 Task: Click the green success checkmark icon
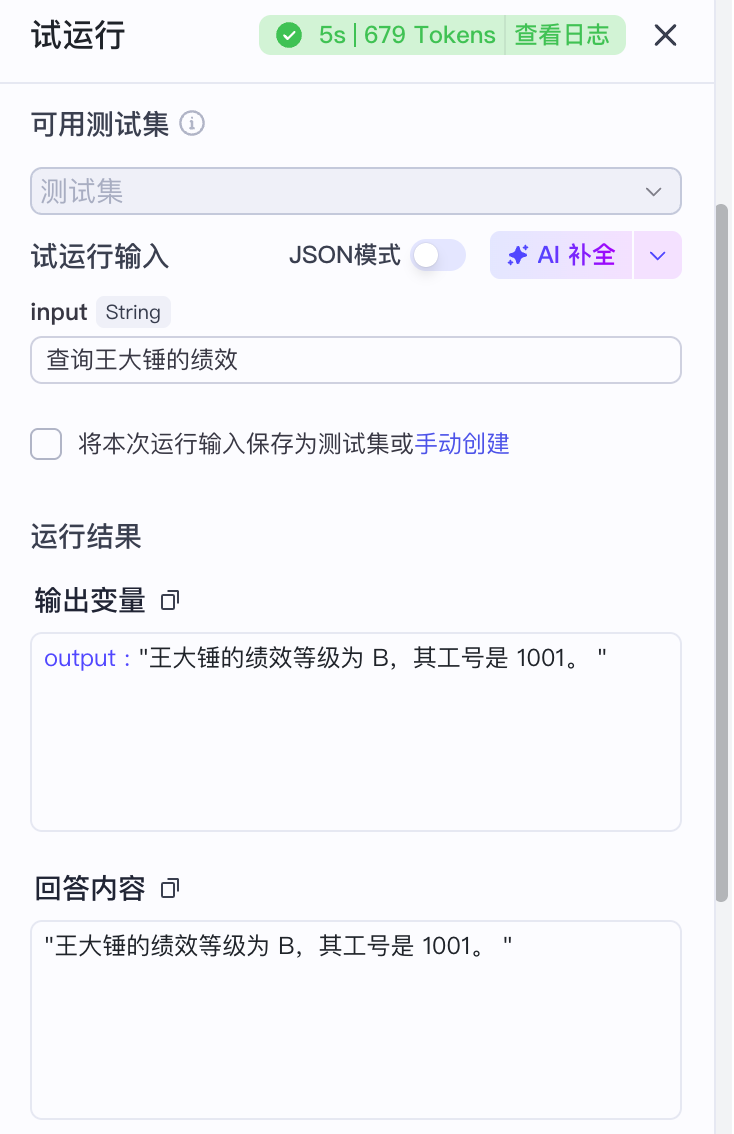pyautogui.click(x=289, y=36)
